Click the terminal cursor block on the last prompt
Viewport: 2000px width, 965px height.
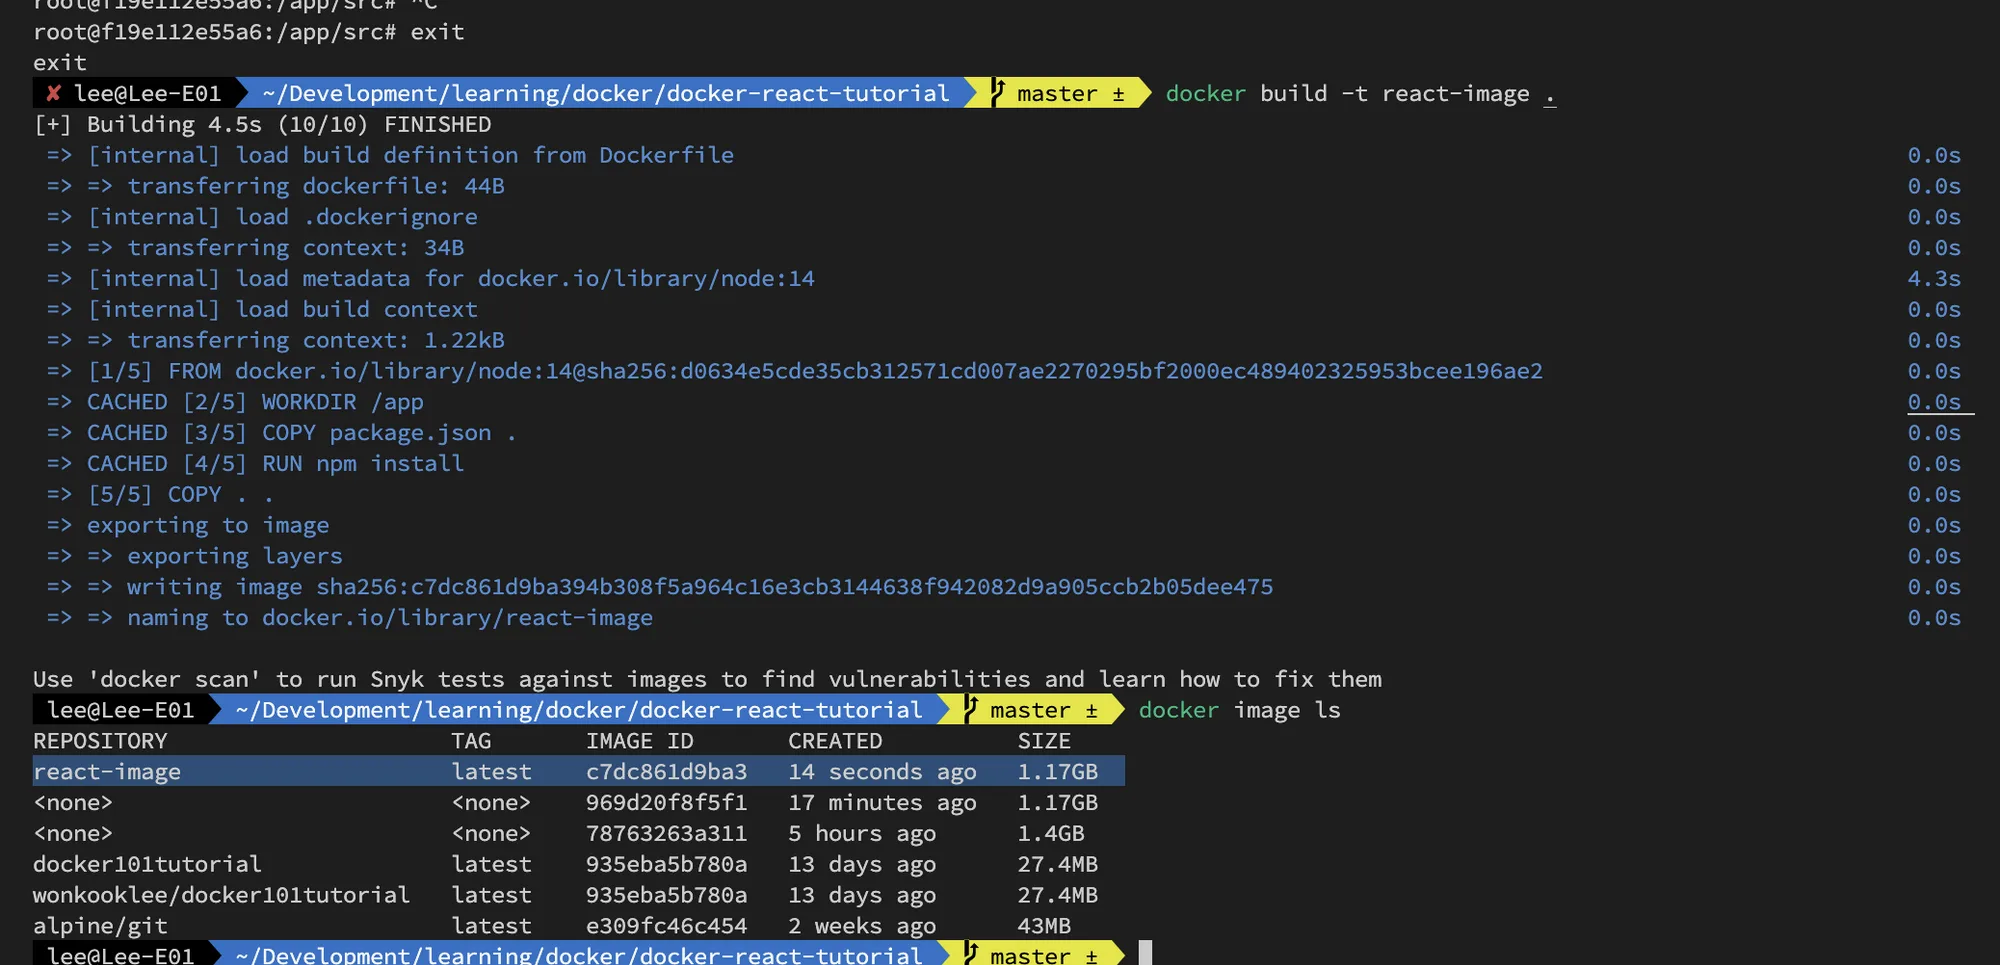(x=1145, y=954)
